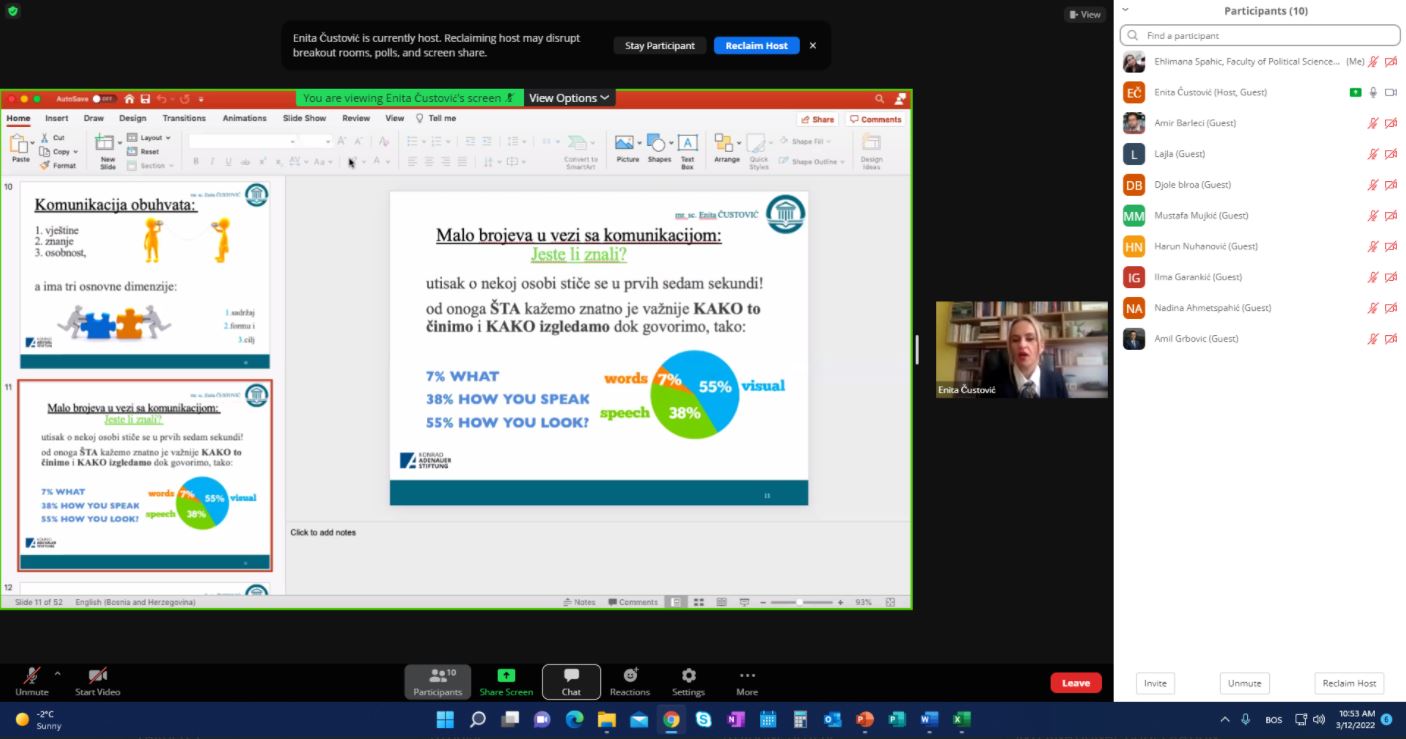Image resolution: width=1406 pixels, height=739 pixels.
Task: Open Zoom Settings from the meeting toolbar
Action: click(688, 681)
